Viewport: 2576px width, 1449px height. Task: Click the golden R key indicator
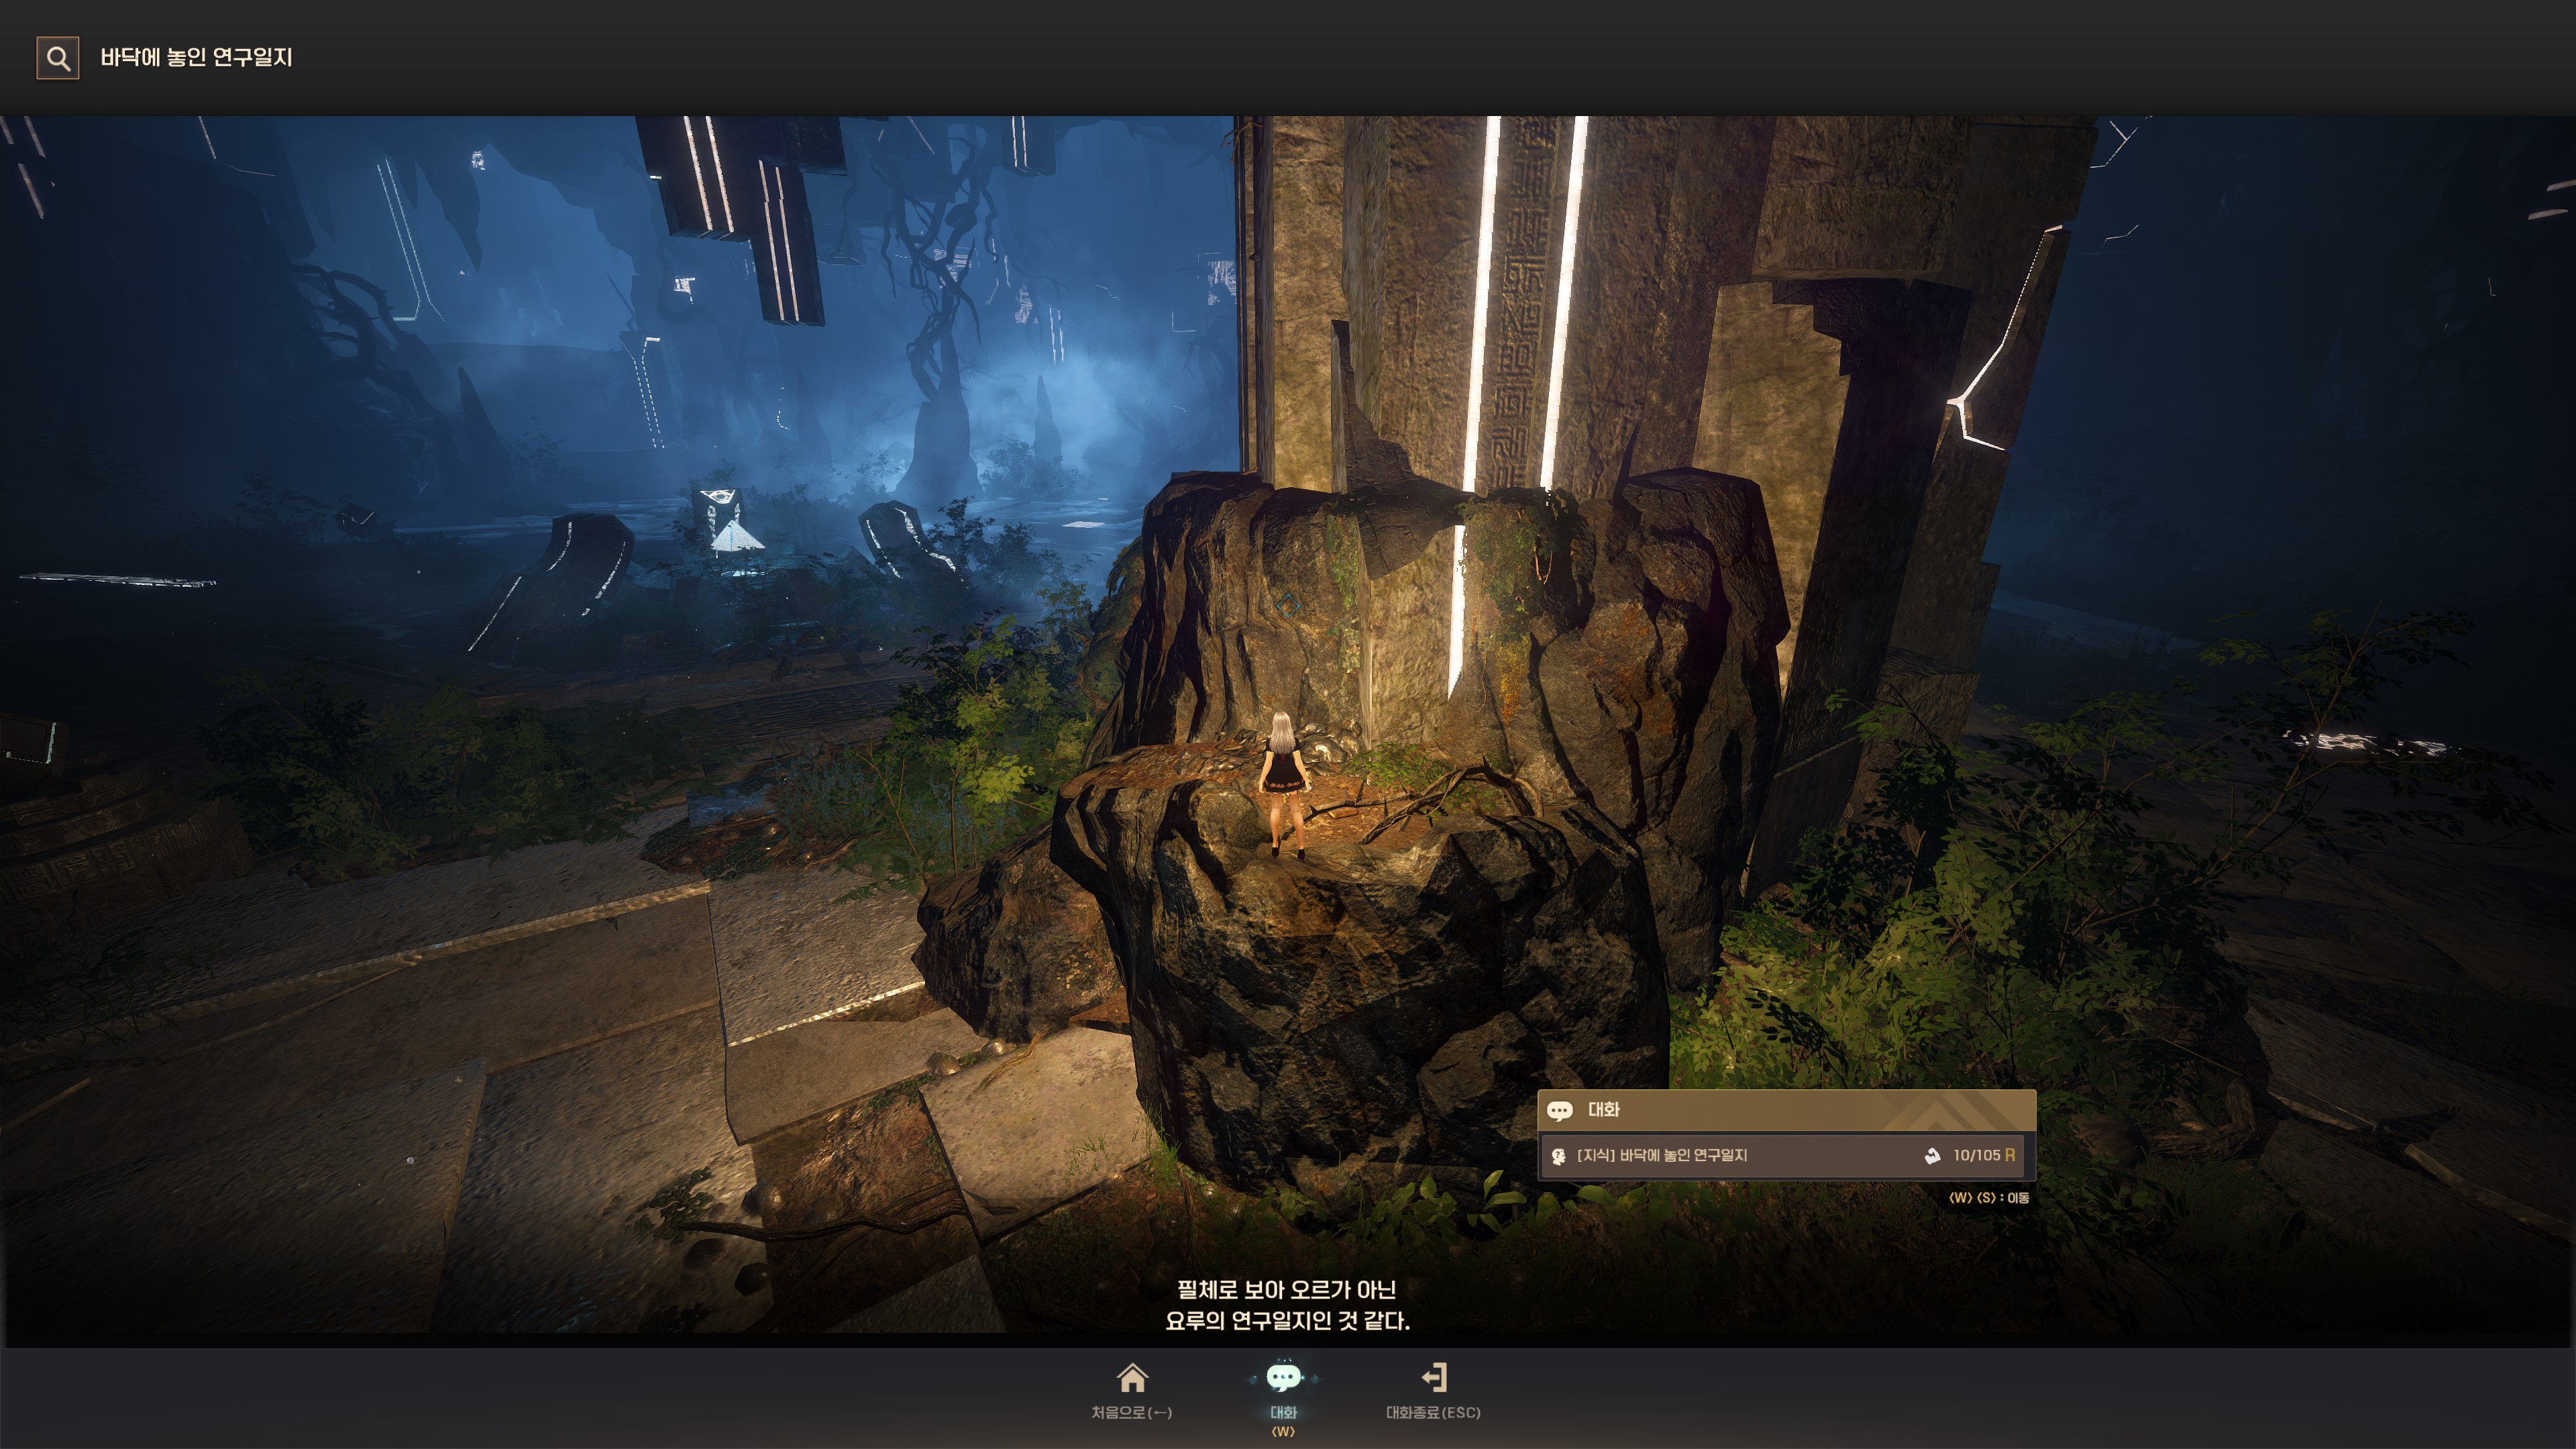click(x=2010, y=1155)
